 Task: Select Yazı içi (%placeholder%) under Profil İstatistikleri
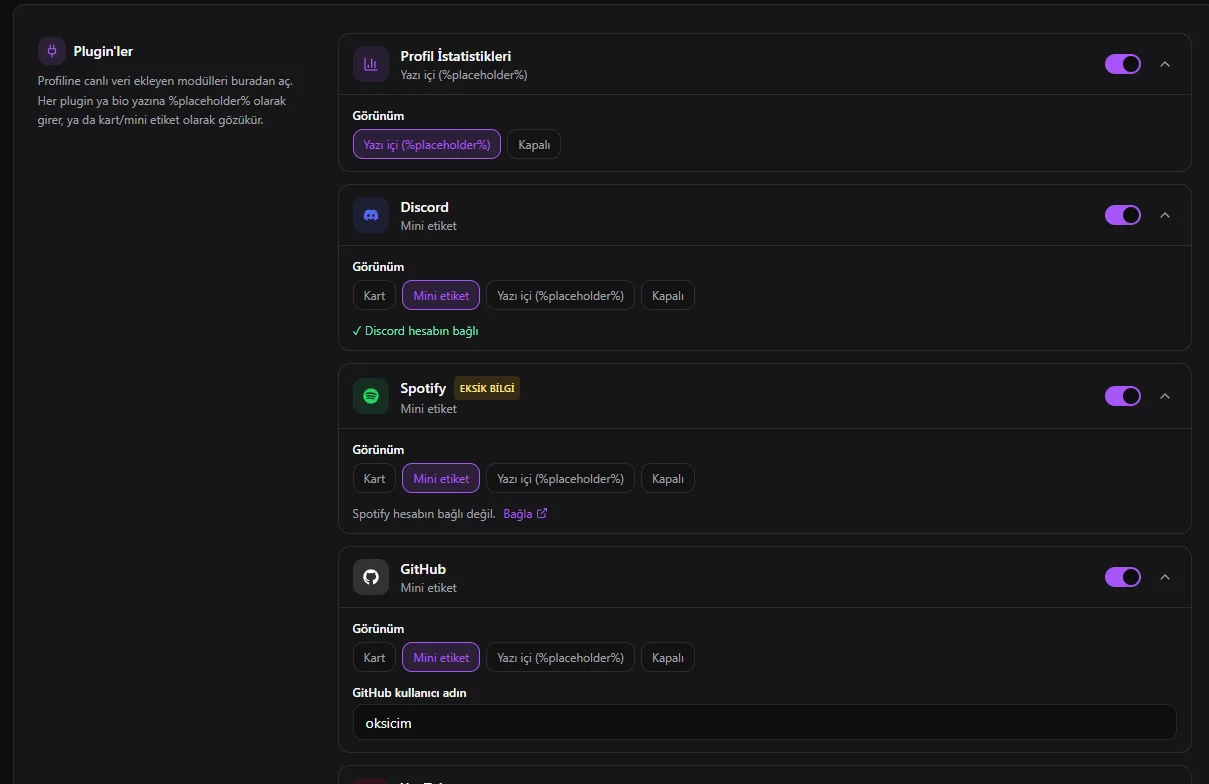coord(427,144)
